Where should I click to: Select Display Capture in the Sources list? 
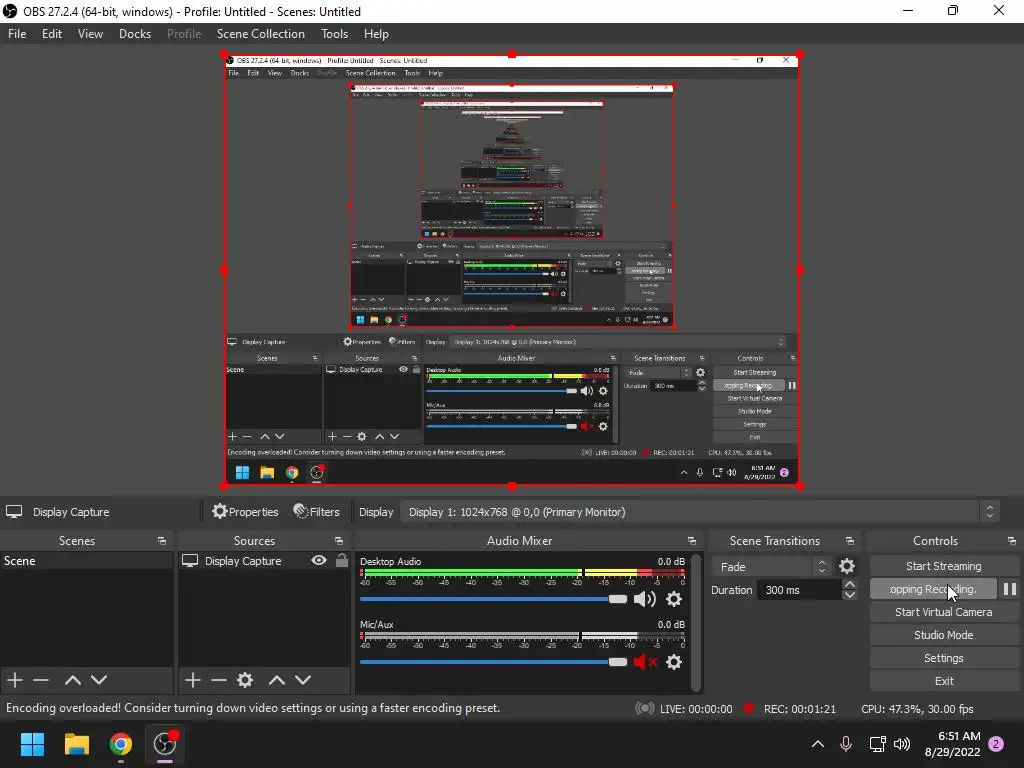[243, 561]
